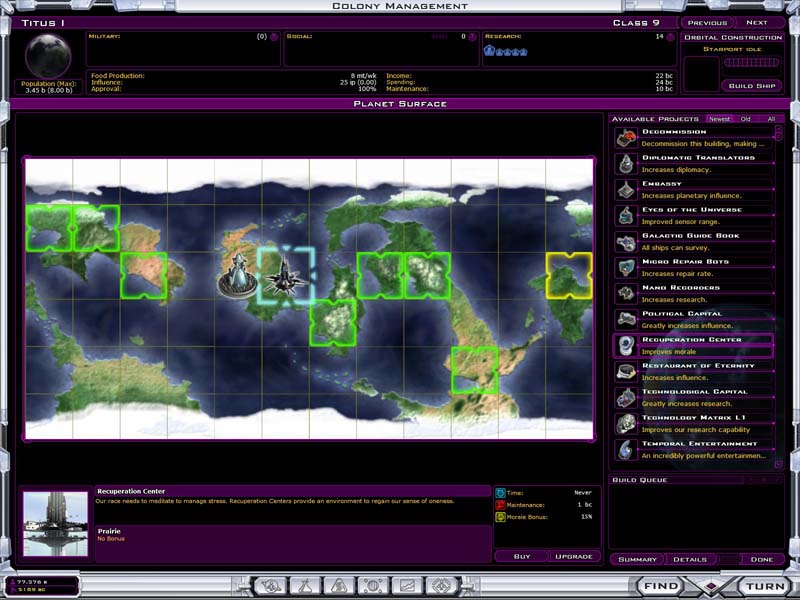Click the 'Income:' label
Screen dimensions: 800x600
point(398,76)
